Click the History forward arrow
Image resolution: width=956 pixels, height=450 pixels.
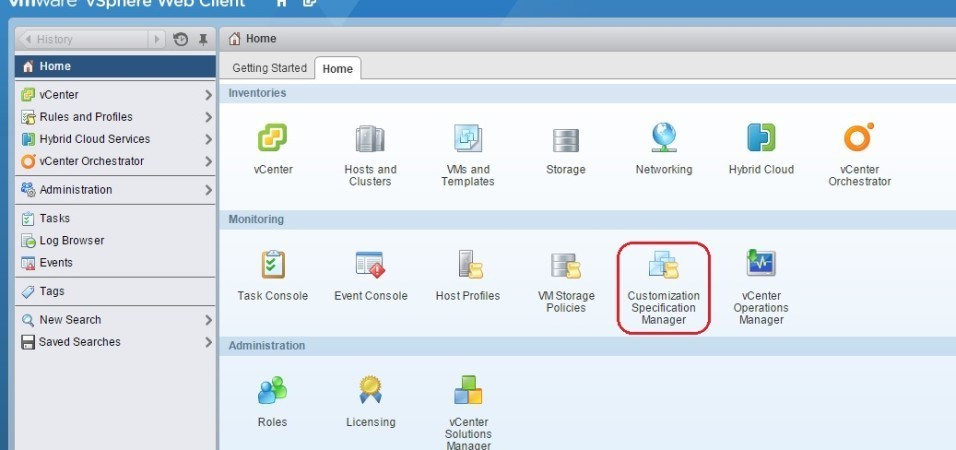pyautogui.click(x=157, y=40)
